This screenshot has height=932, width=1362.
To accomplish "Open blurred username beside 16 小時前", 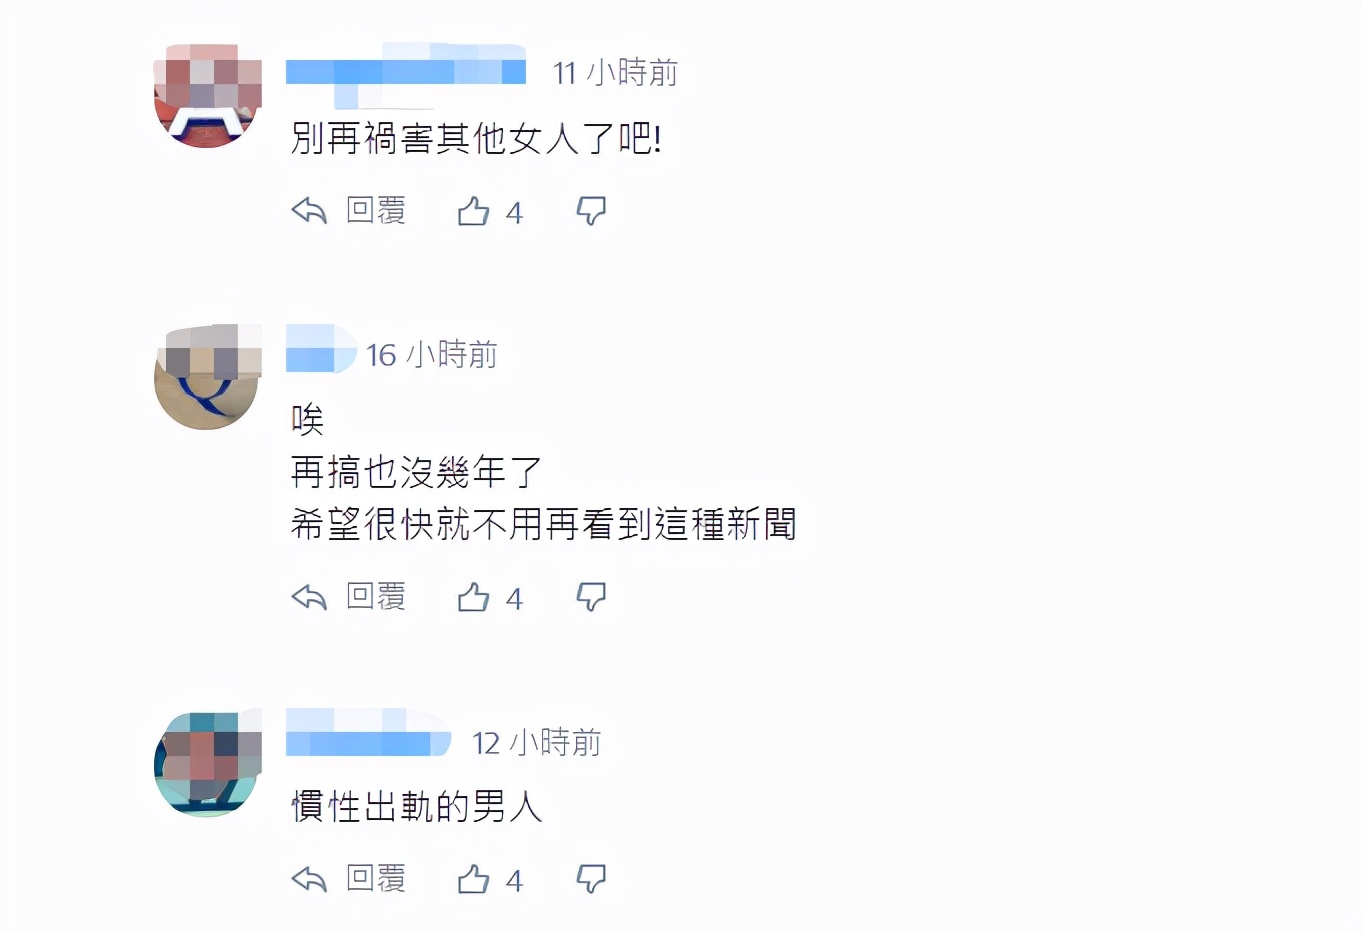I will (x=321, y=349).
